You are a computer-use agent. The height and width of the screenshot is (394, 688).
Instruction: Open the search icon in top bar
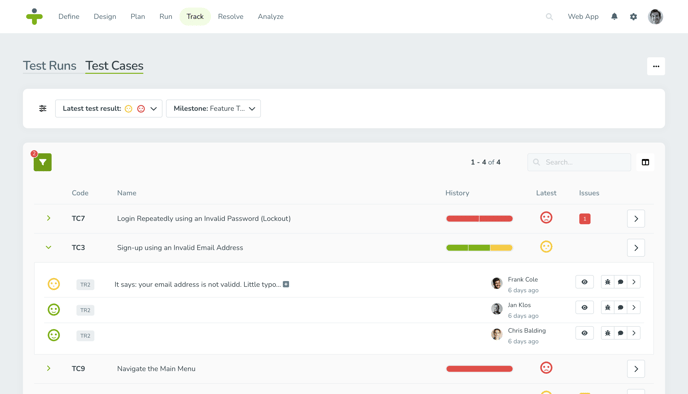549,17
